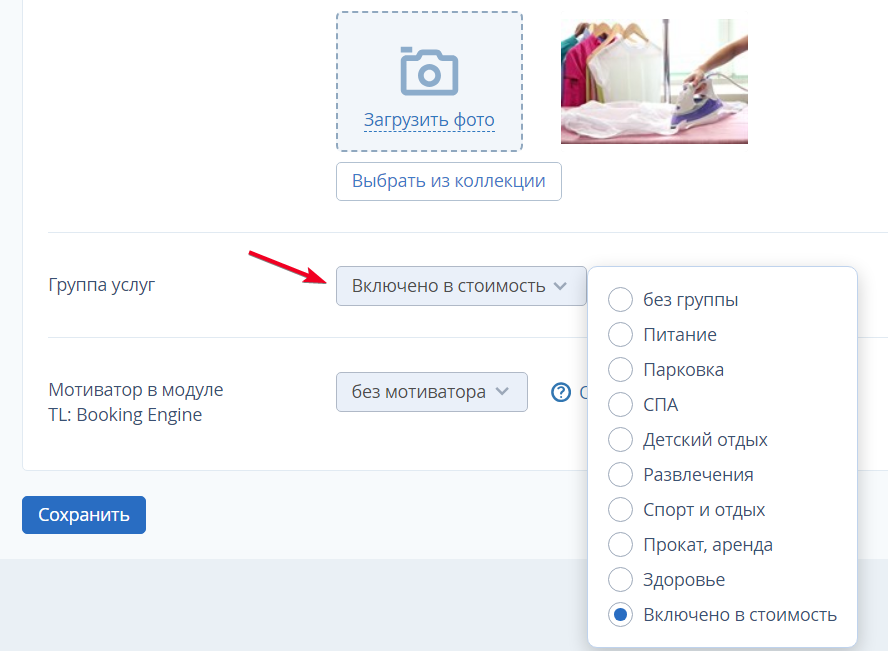Select the 'без группы' radio option

(620, 299)
